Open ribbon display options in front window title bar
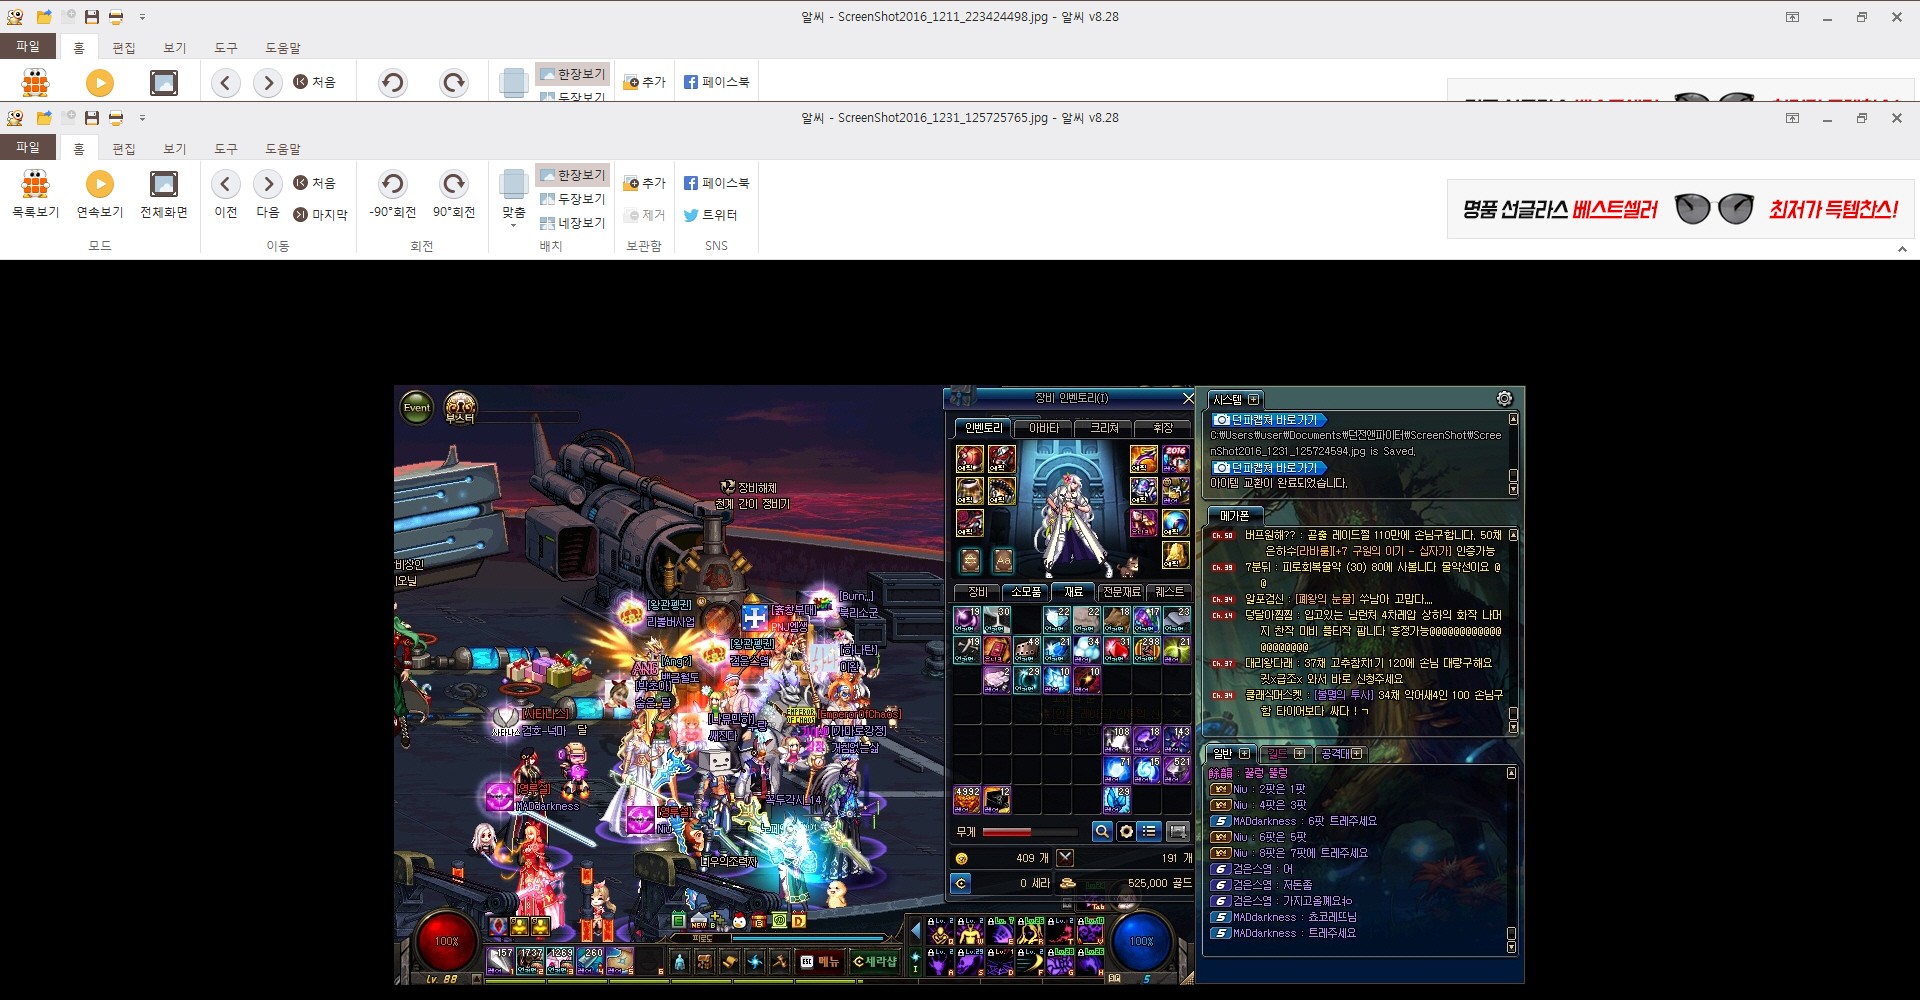Image resolution: width=1920 pixels, height=1000 pixels. tap(1792, 118)
